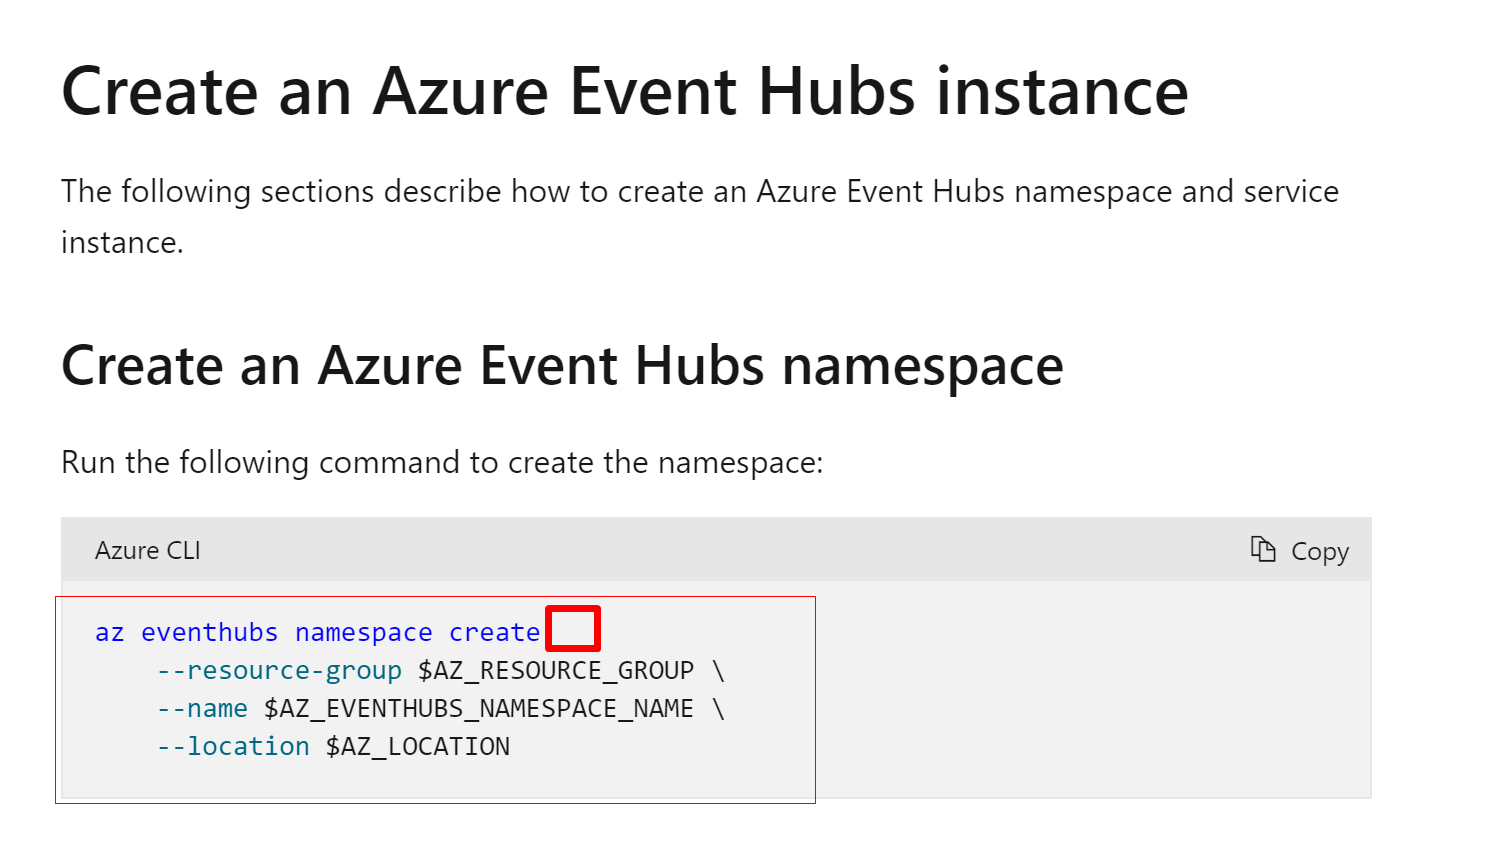Click the Create an Azure Event Hubs instance heading
Image resolution: width=1490 pixels, height=851 pixels.
click(x=624, y=91)
